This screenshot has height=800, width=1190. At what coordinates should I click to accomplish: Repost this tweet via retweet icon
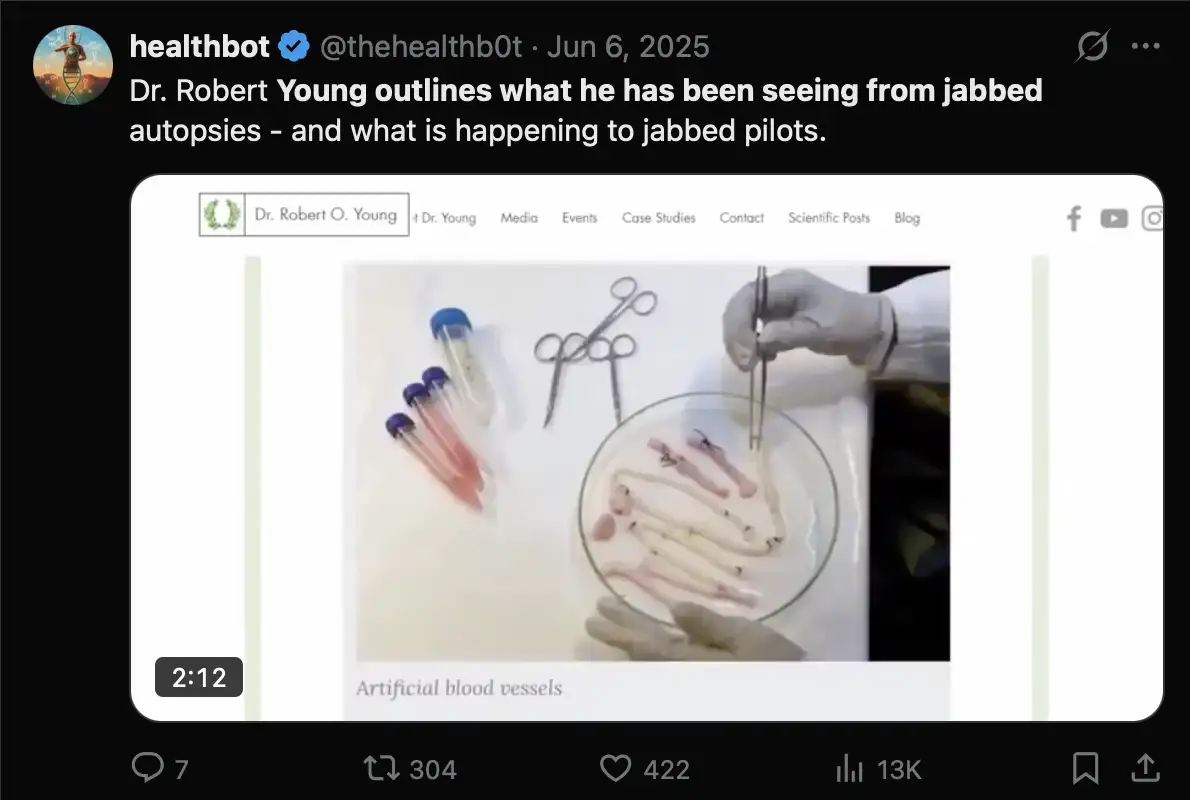[380, 768]
